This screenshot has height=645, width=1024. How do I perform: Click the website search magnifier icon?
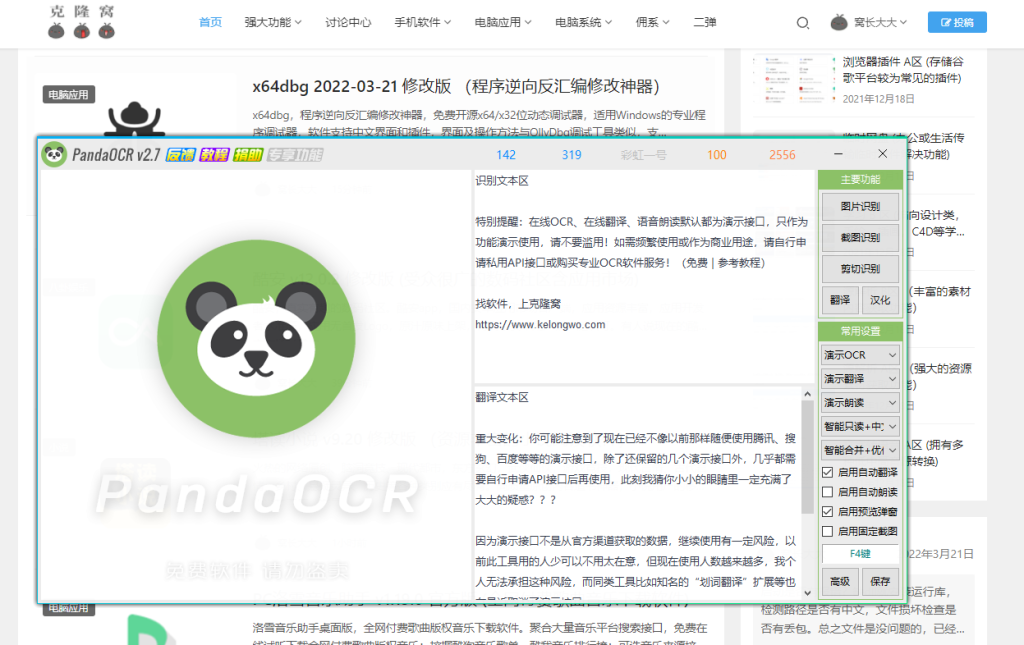tap(803, 23)
